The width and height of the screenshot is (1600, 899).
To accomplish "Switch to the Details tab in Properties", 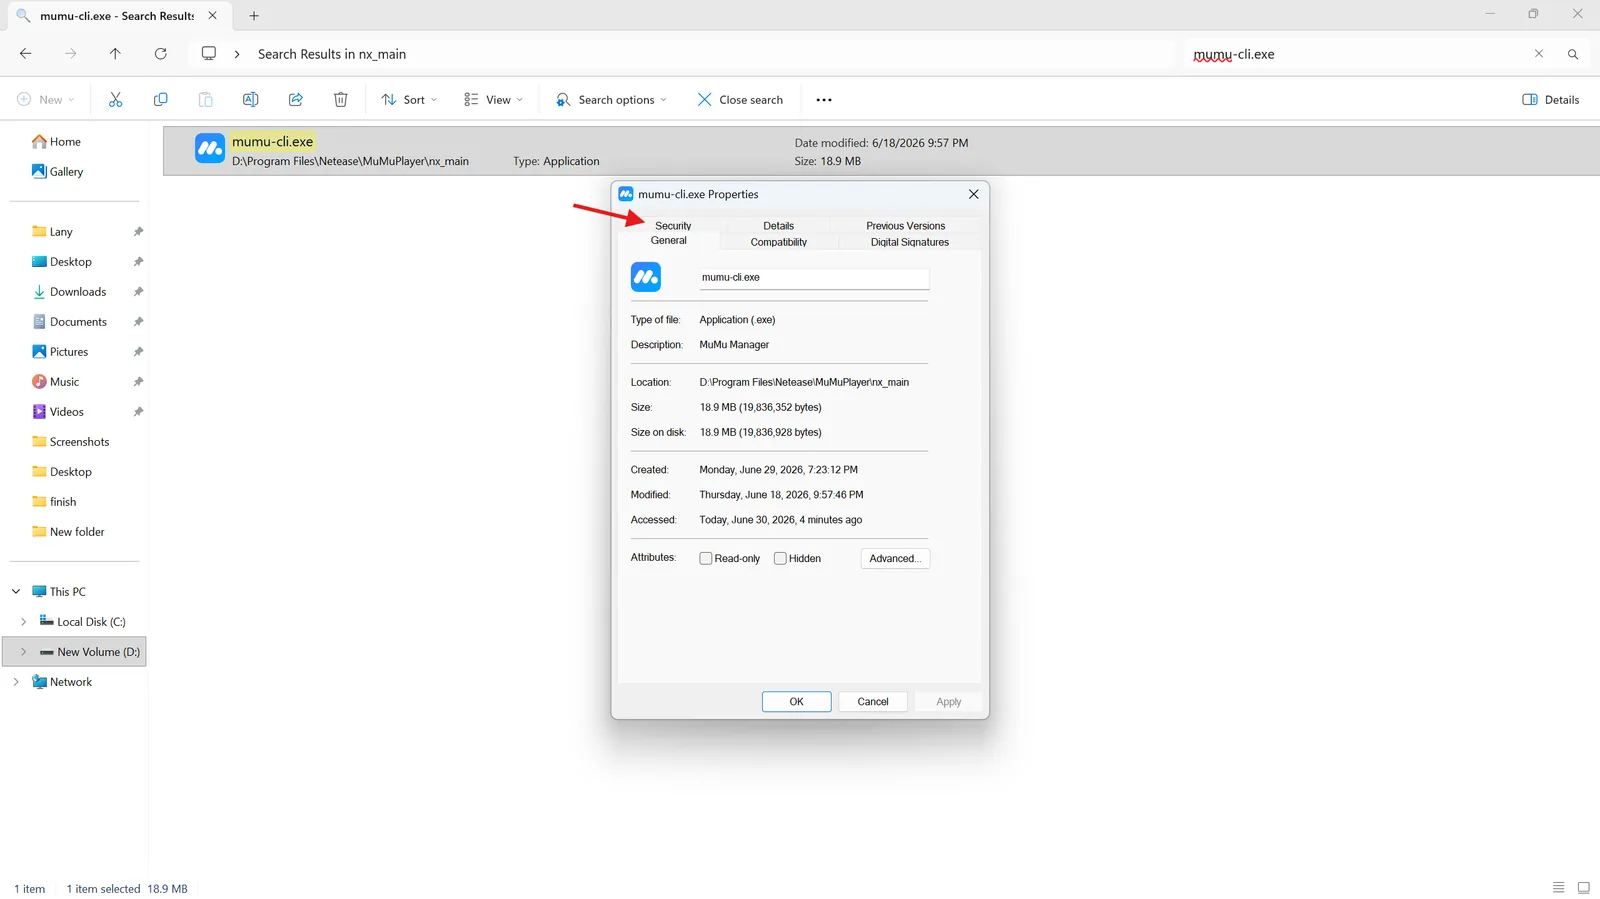I will tap(778, 226).
